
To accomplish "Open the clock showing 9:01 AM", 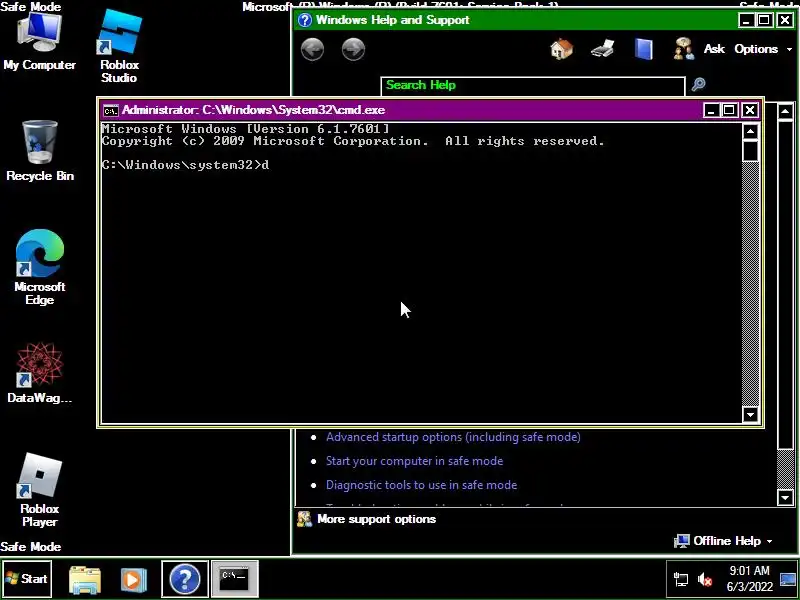I will 749,579.
